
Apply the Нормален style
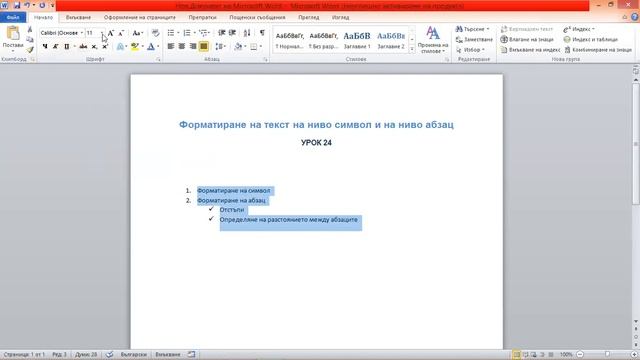[x=289, y=40]
